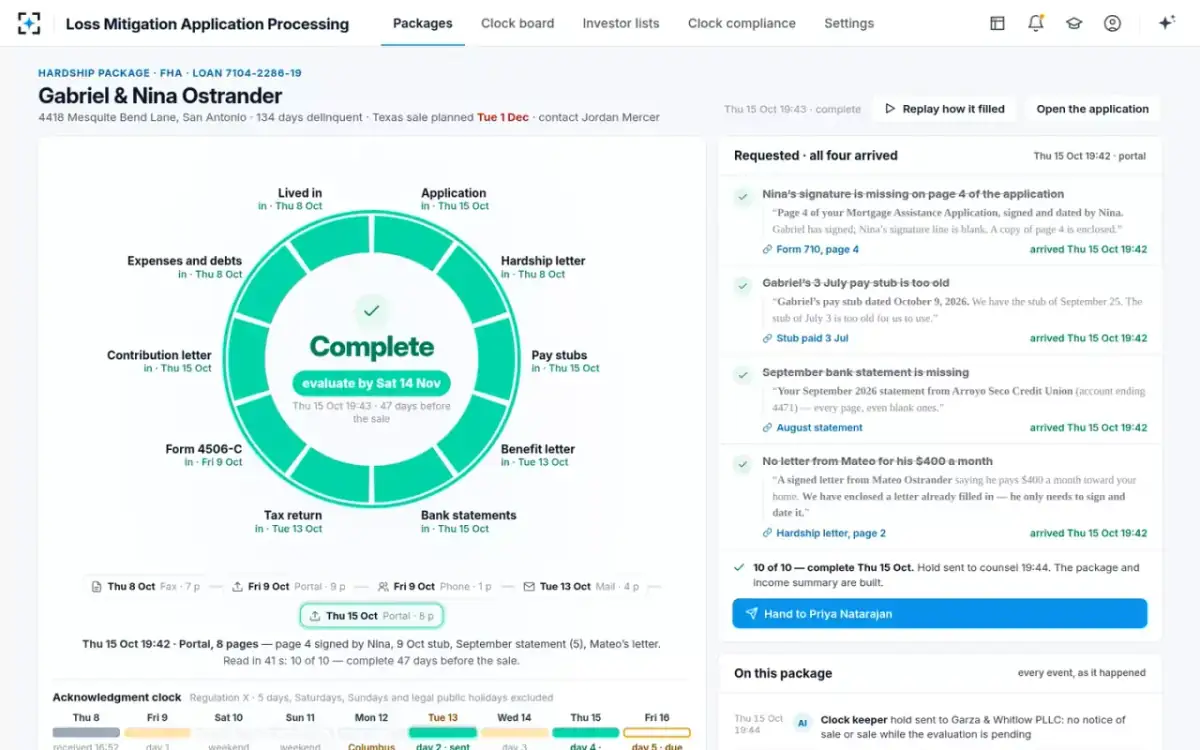Click On this package heading
Screen dimensions: 1200x750
pos(783,673)
